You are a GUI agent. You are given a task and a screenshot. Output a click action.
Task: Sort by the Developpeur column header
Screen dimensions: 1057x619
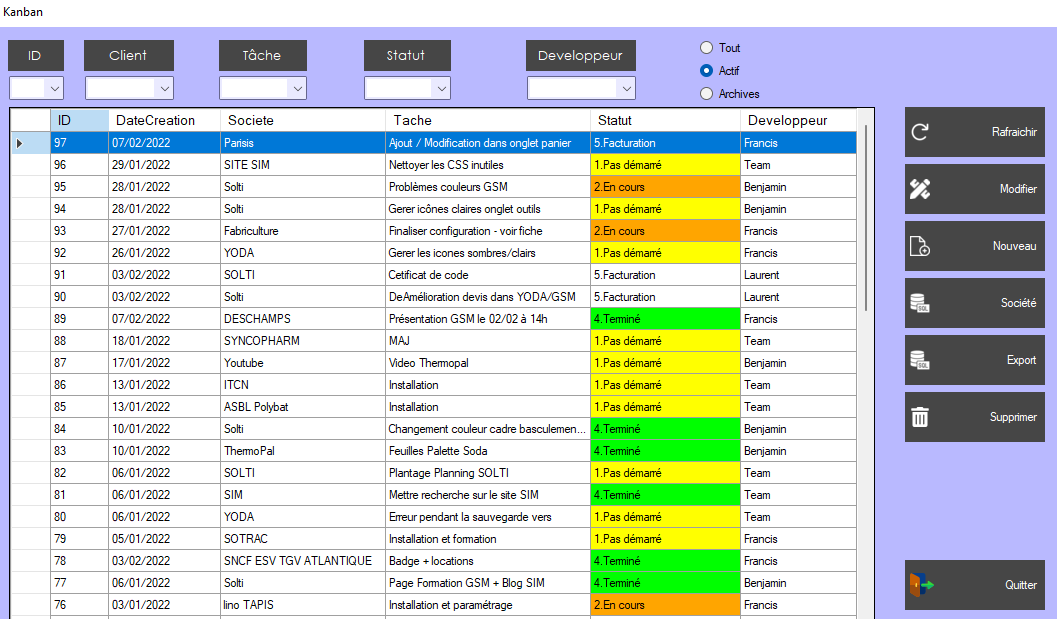[x=798, y=120]
